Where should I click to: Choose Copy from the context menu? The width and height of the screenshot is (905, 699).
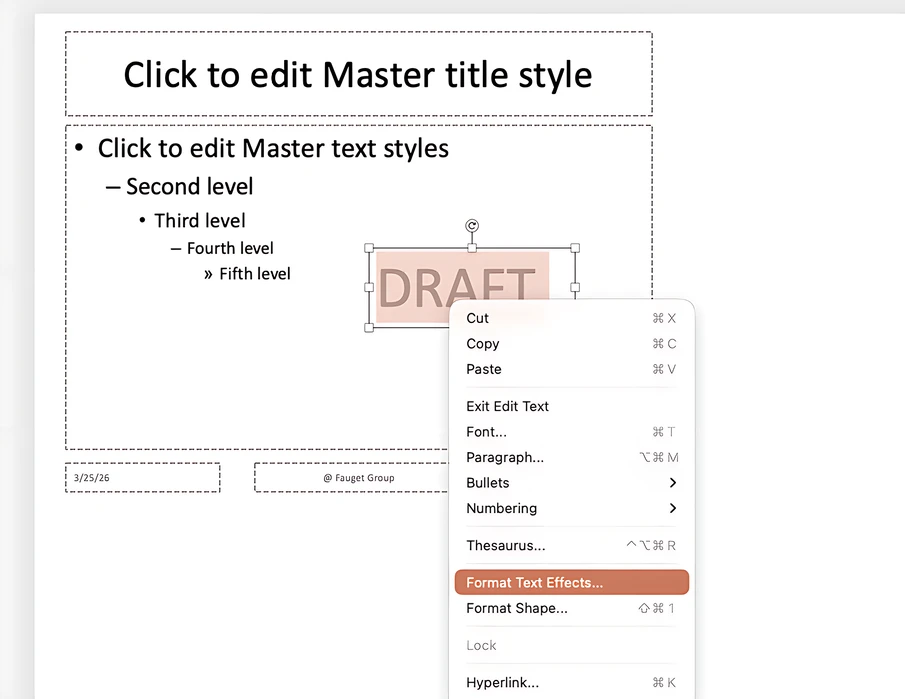coord(483,343)
